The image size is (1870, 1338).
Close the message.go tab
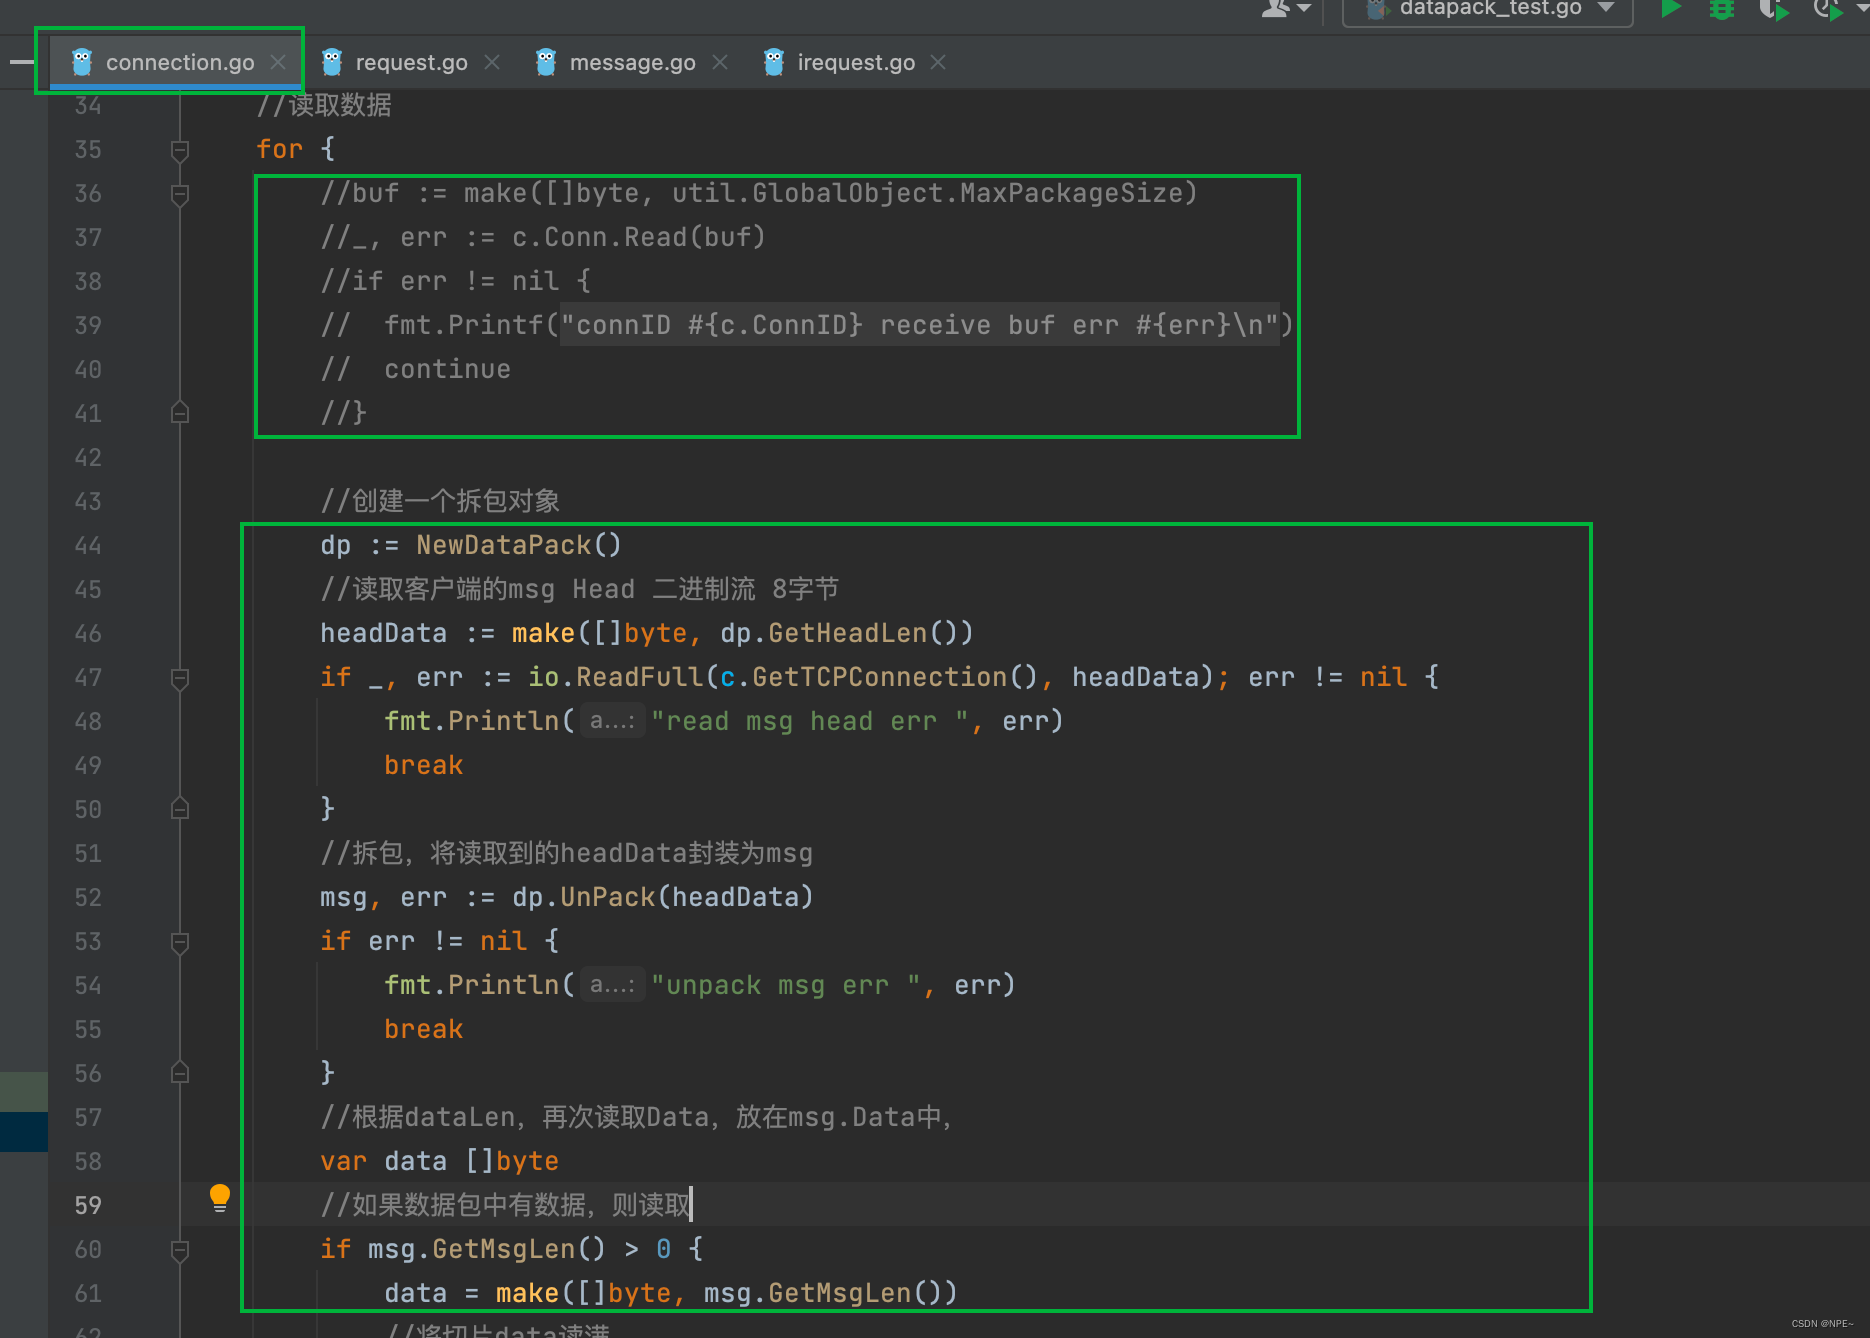coord(720,62)
